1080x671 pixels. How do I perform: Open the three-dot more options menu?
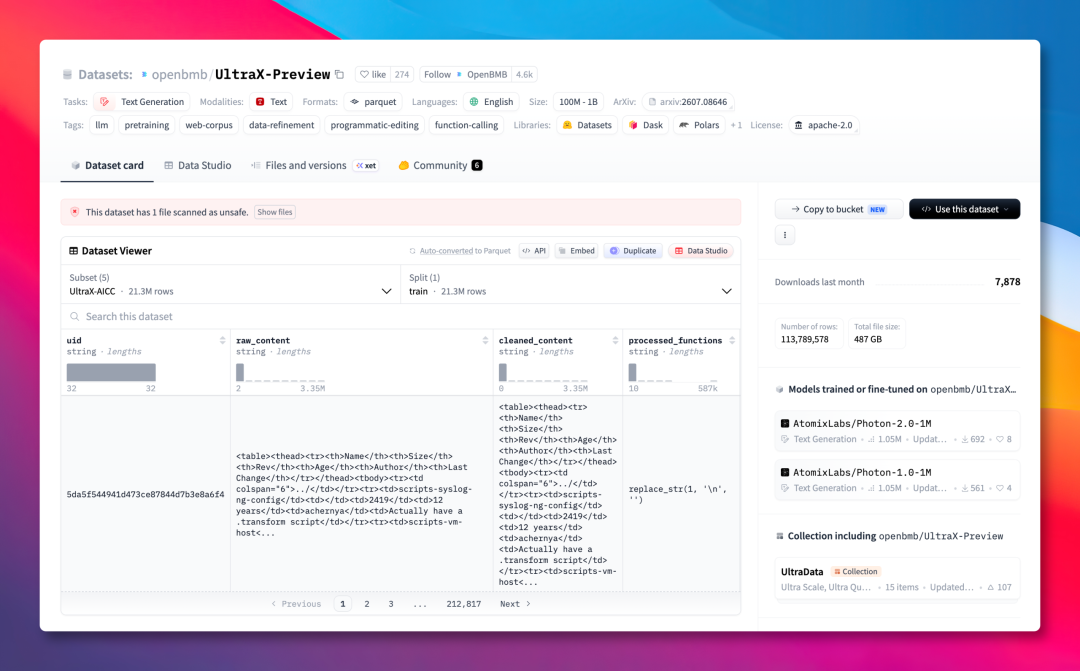point(785,235)
